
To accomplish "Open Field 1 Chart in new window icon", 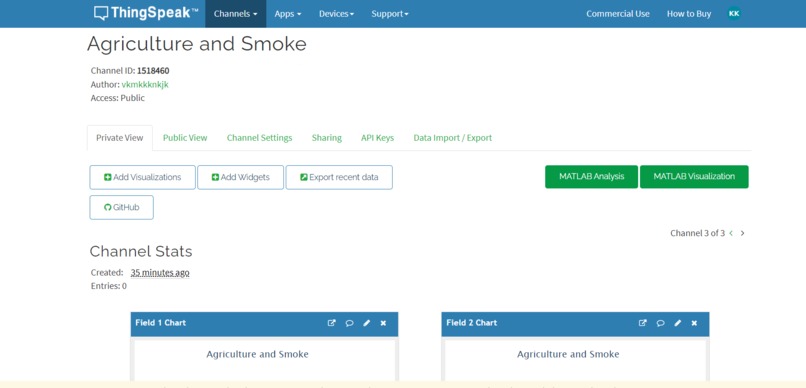I will (x=332, y=323).
